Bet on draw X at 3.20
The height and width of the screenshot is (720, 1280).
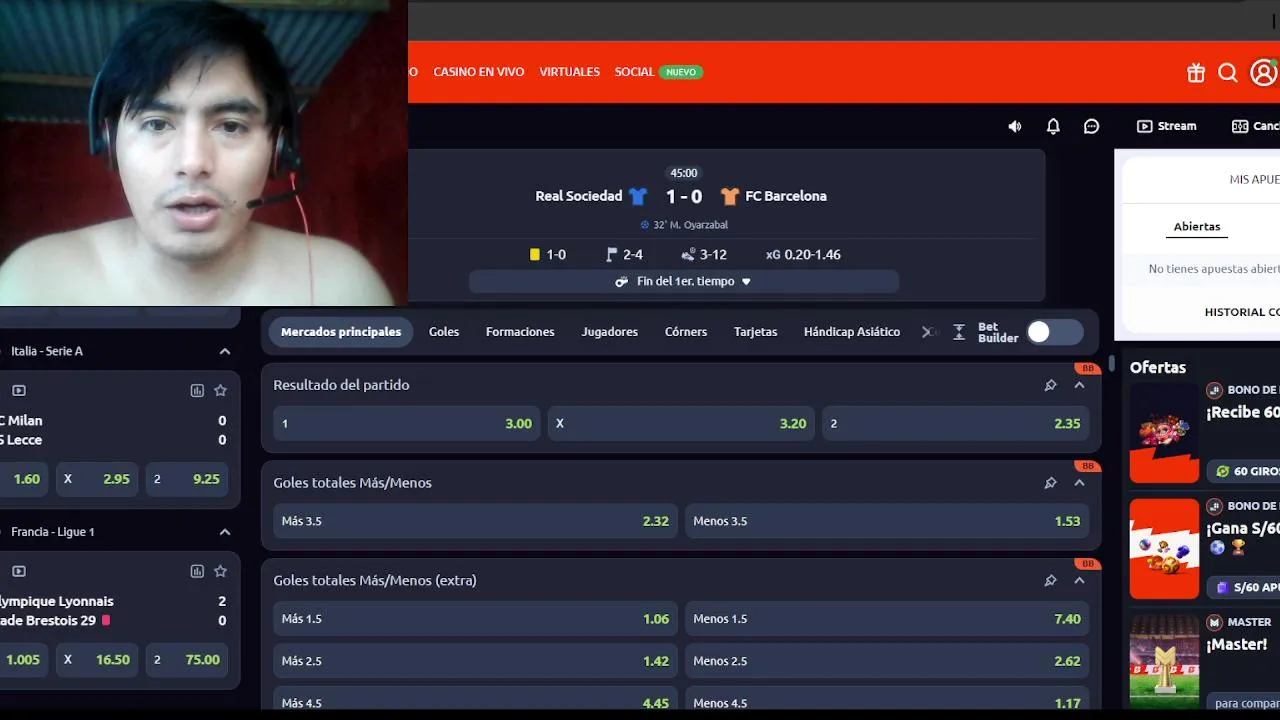681,424
